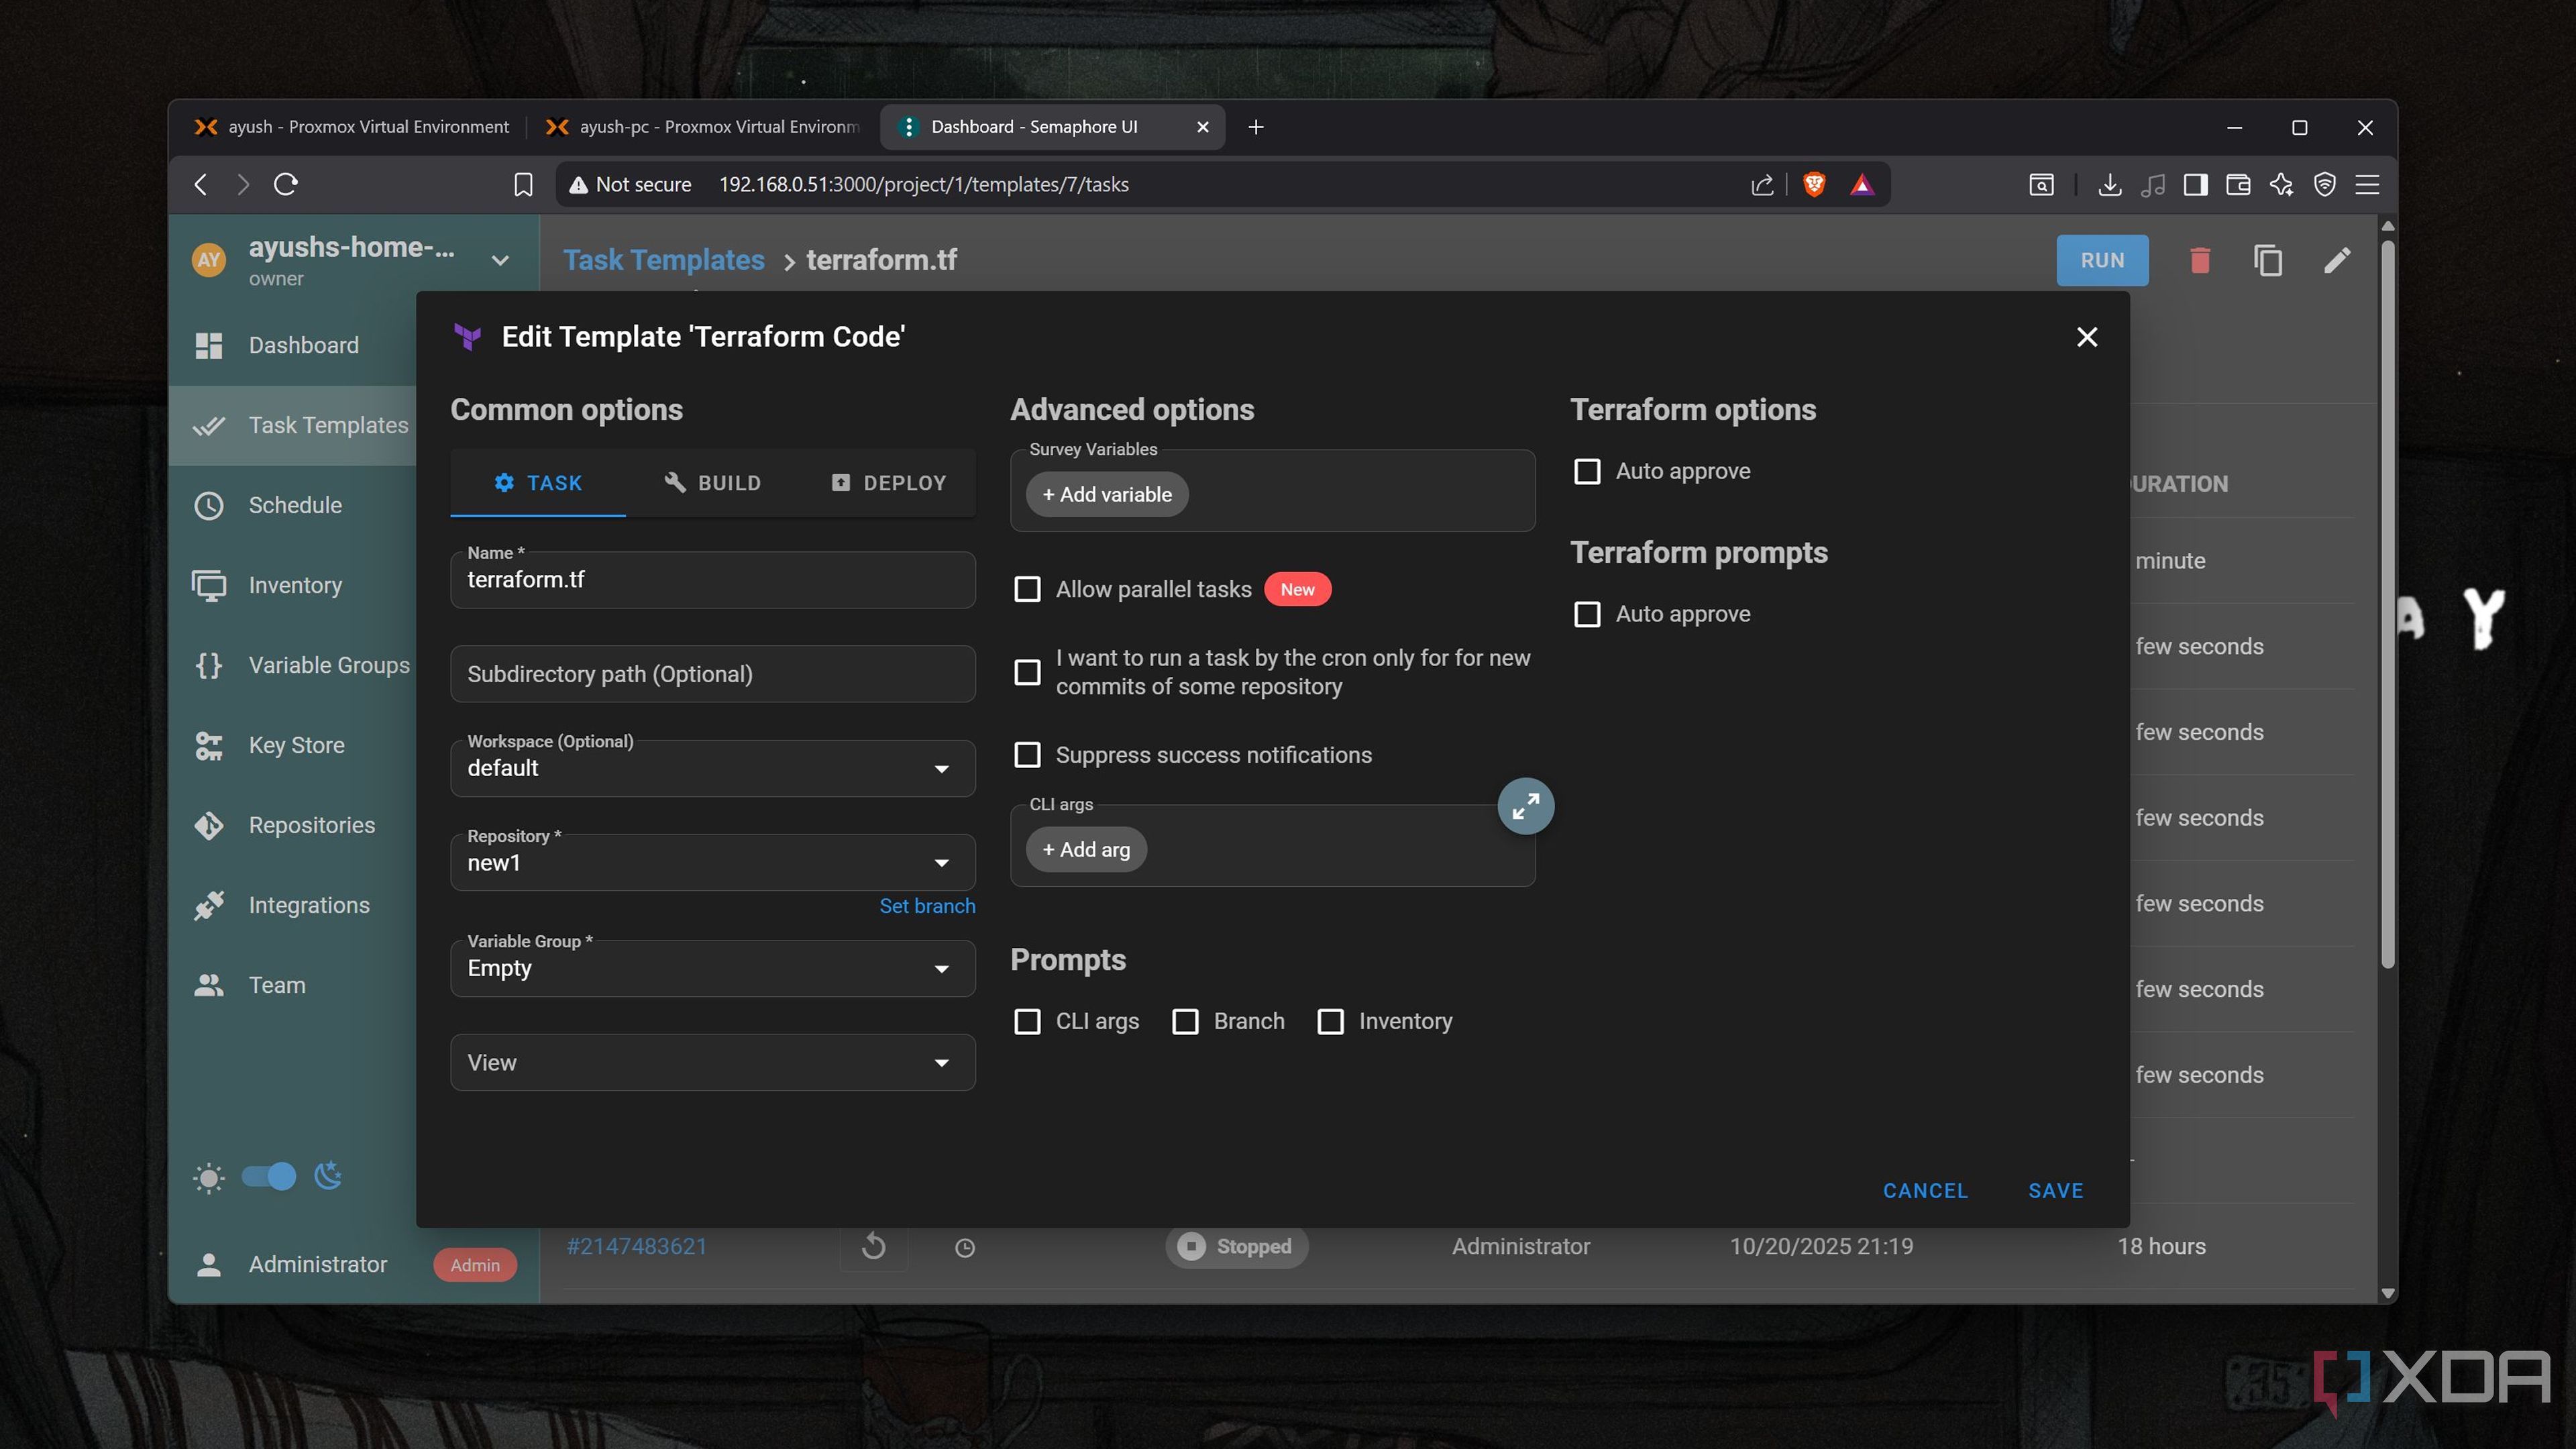Click the rerun task icon for #2147483621

873,1246
